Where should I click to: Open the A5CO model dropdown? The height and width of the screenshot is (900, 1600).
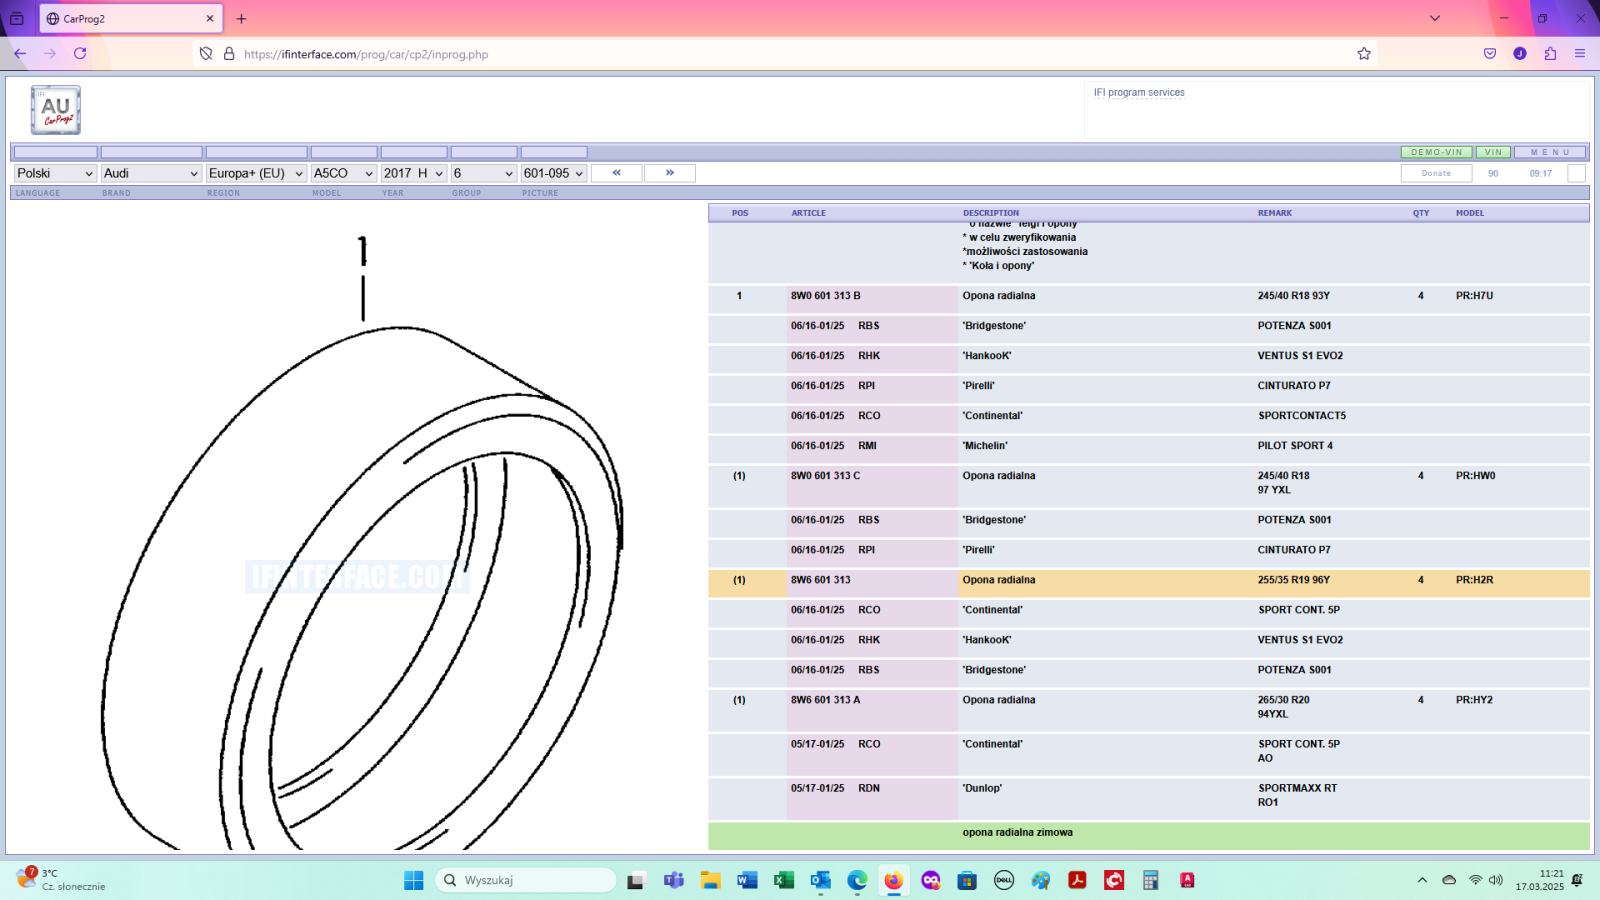[343, 173]
